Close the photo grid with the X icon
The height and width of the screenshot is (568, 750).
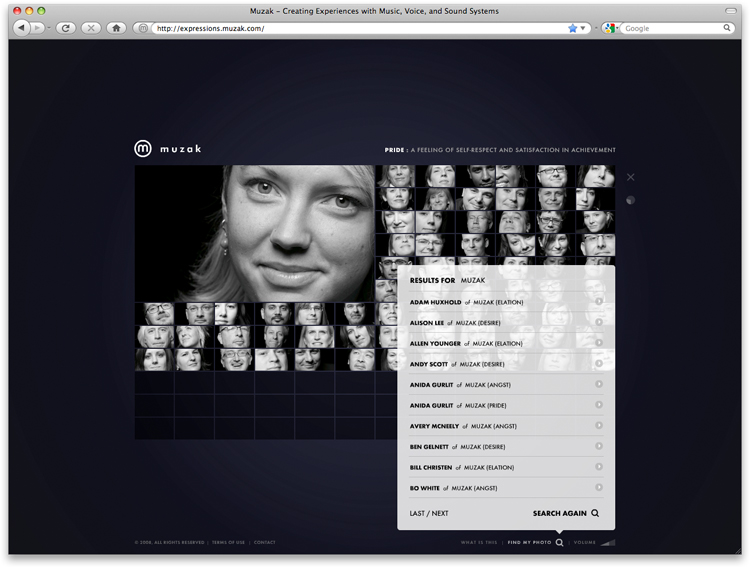630,177
